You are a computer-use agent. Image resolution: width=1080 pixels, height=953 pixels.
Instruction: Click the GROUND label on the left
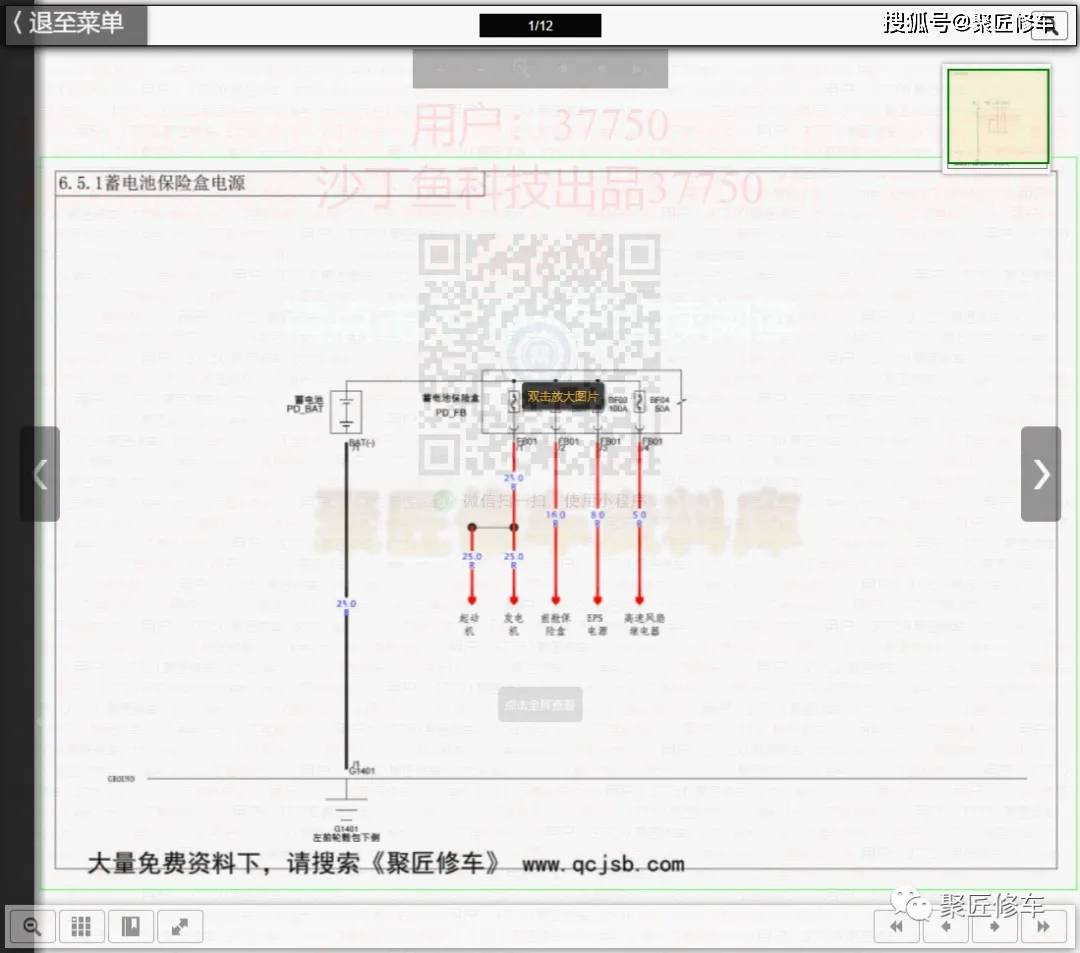pyautogui.click(x=121, y=779)
